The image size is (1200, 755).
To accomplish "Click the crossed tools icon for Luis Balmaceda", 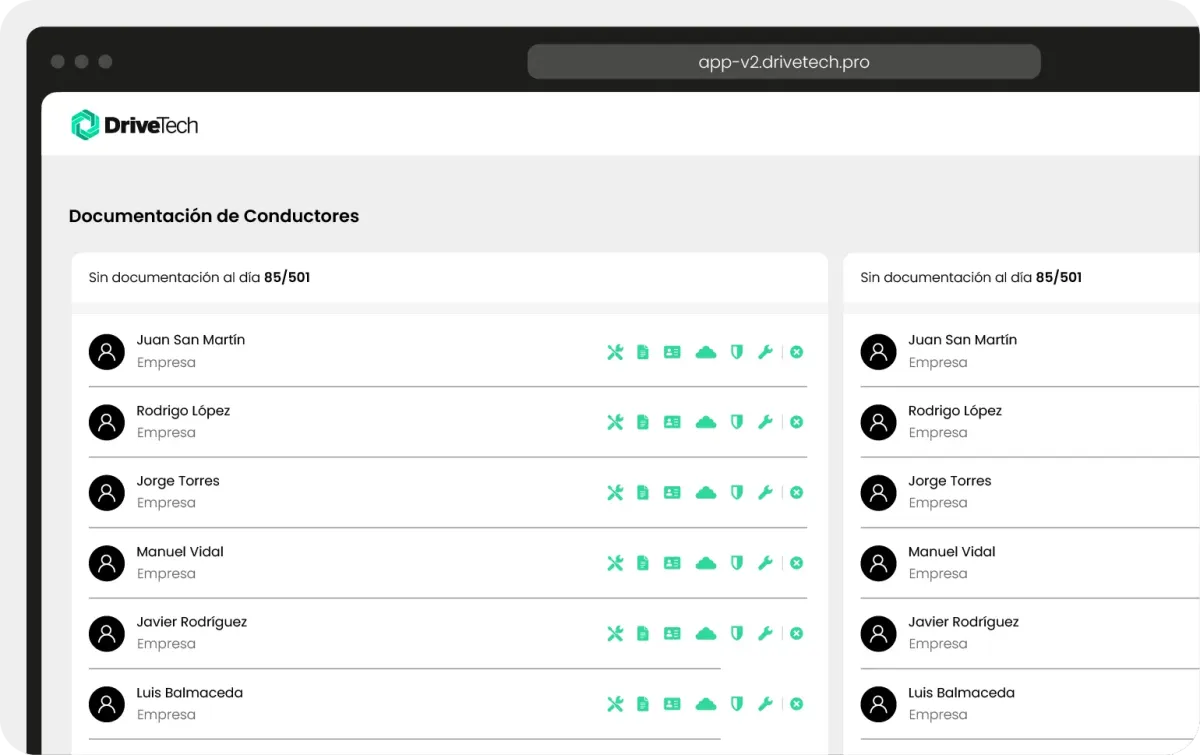I will [615, 704].
